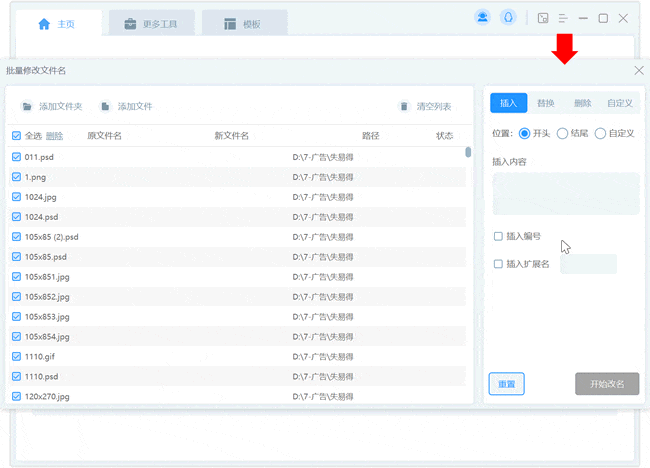Enable the 插入编号 checkbox
The height and width of the screenshot is (468, 650).
point(499,237)
